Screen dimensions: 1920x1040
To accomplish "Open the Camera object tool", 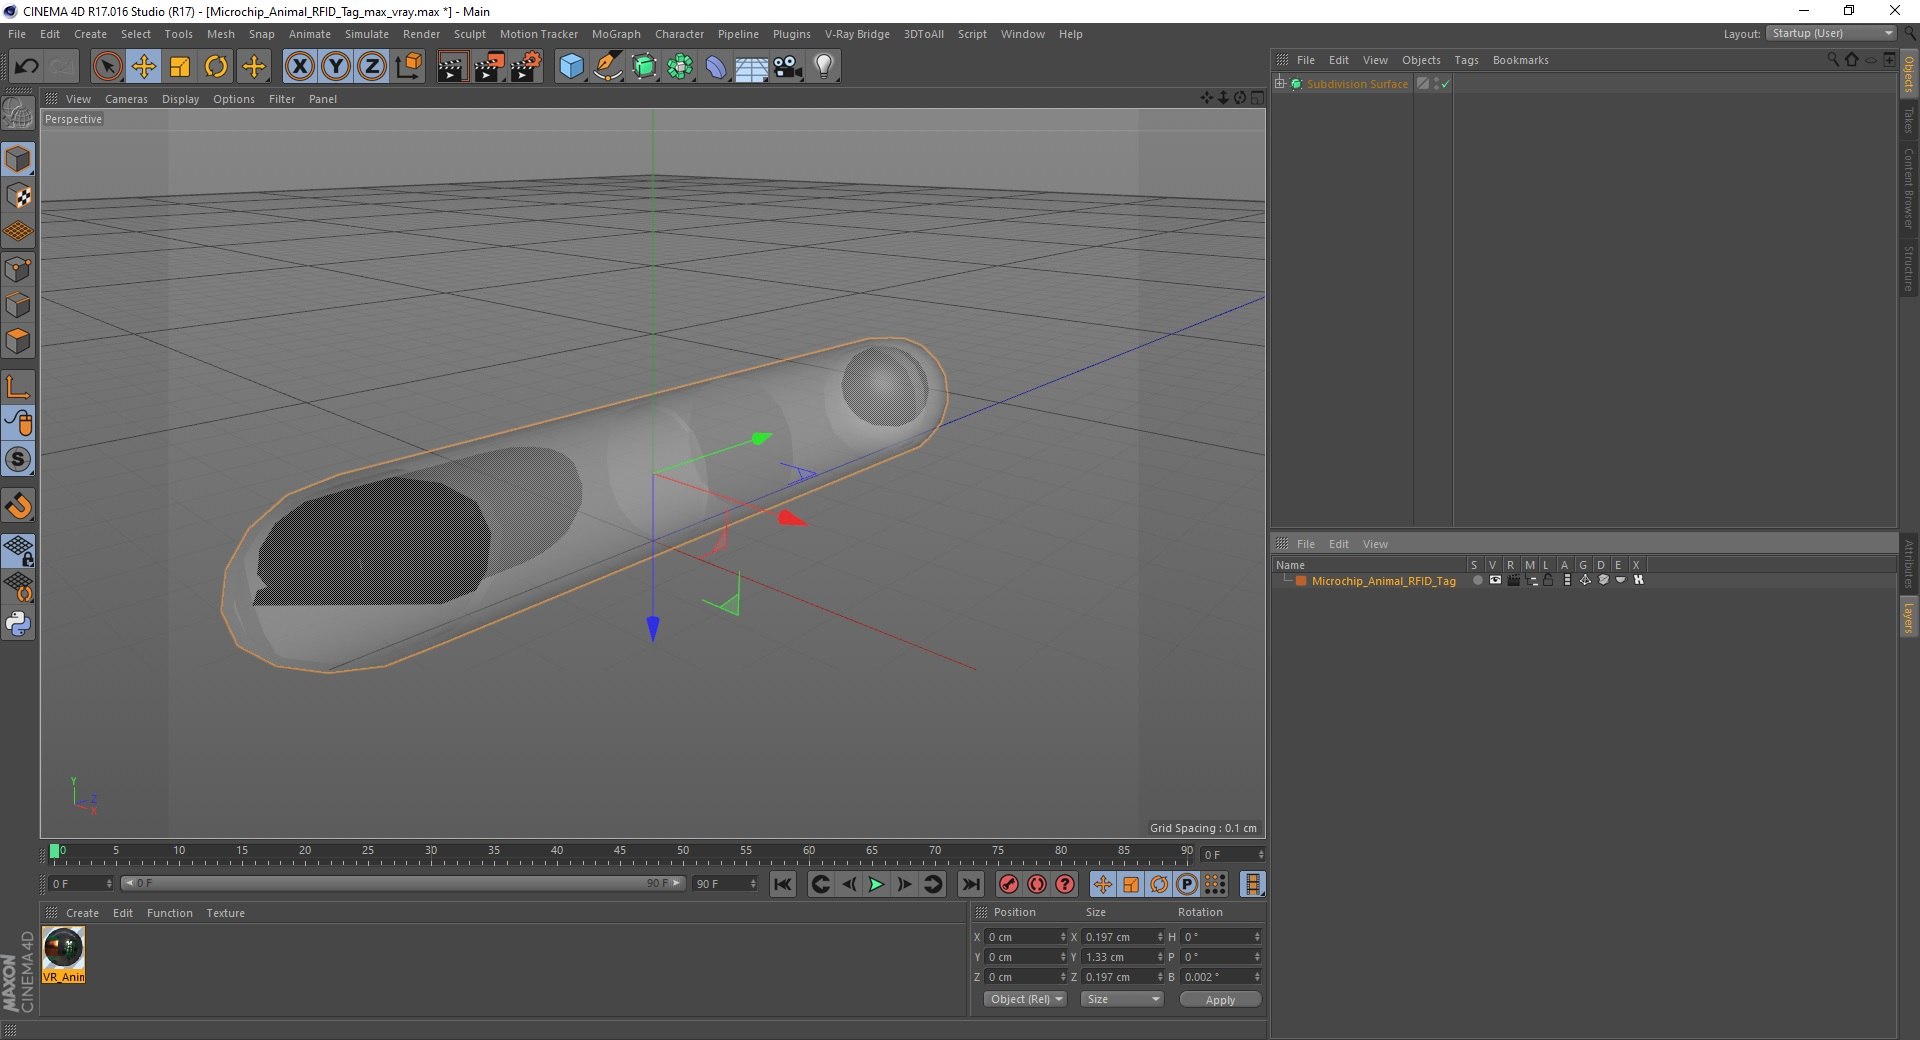I will point(788,67).
